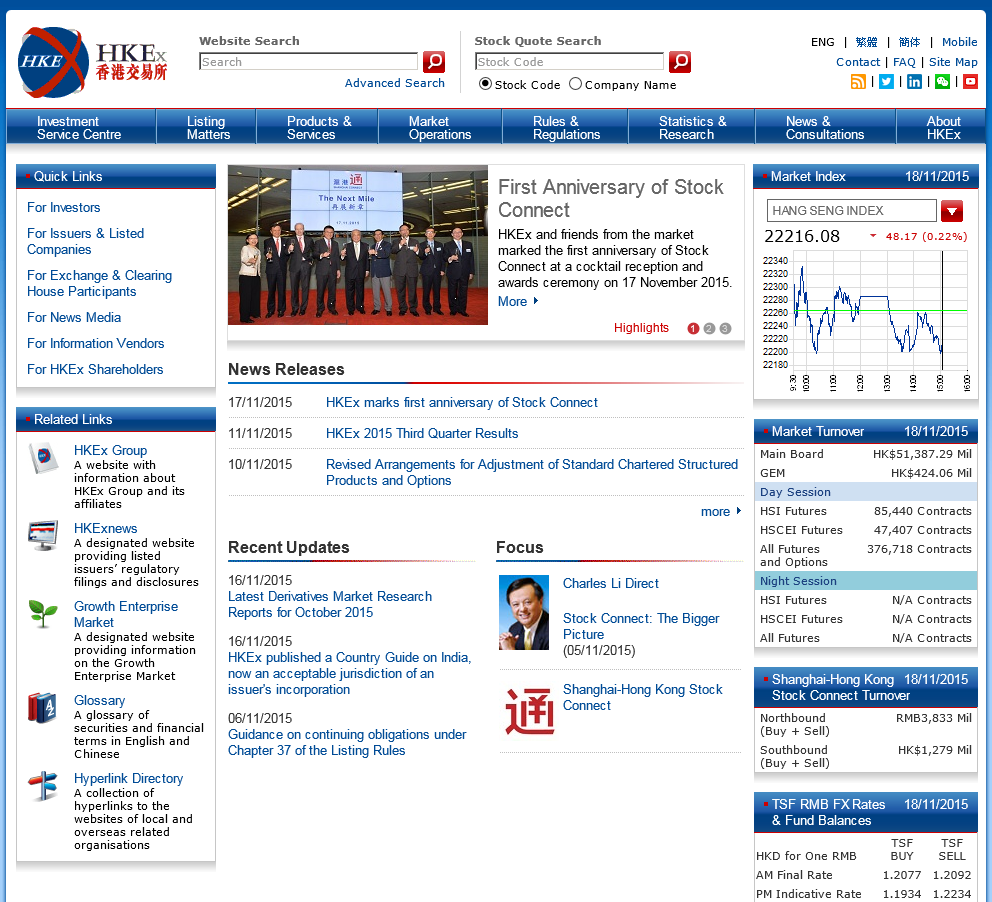Go to highlight slide 3

pos(726,328)
